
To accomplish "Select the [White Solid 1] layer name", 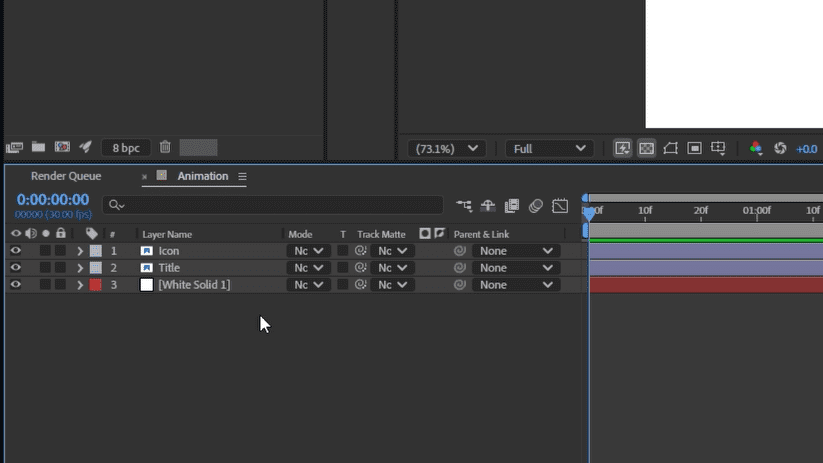I will pos(194,285).
